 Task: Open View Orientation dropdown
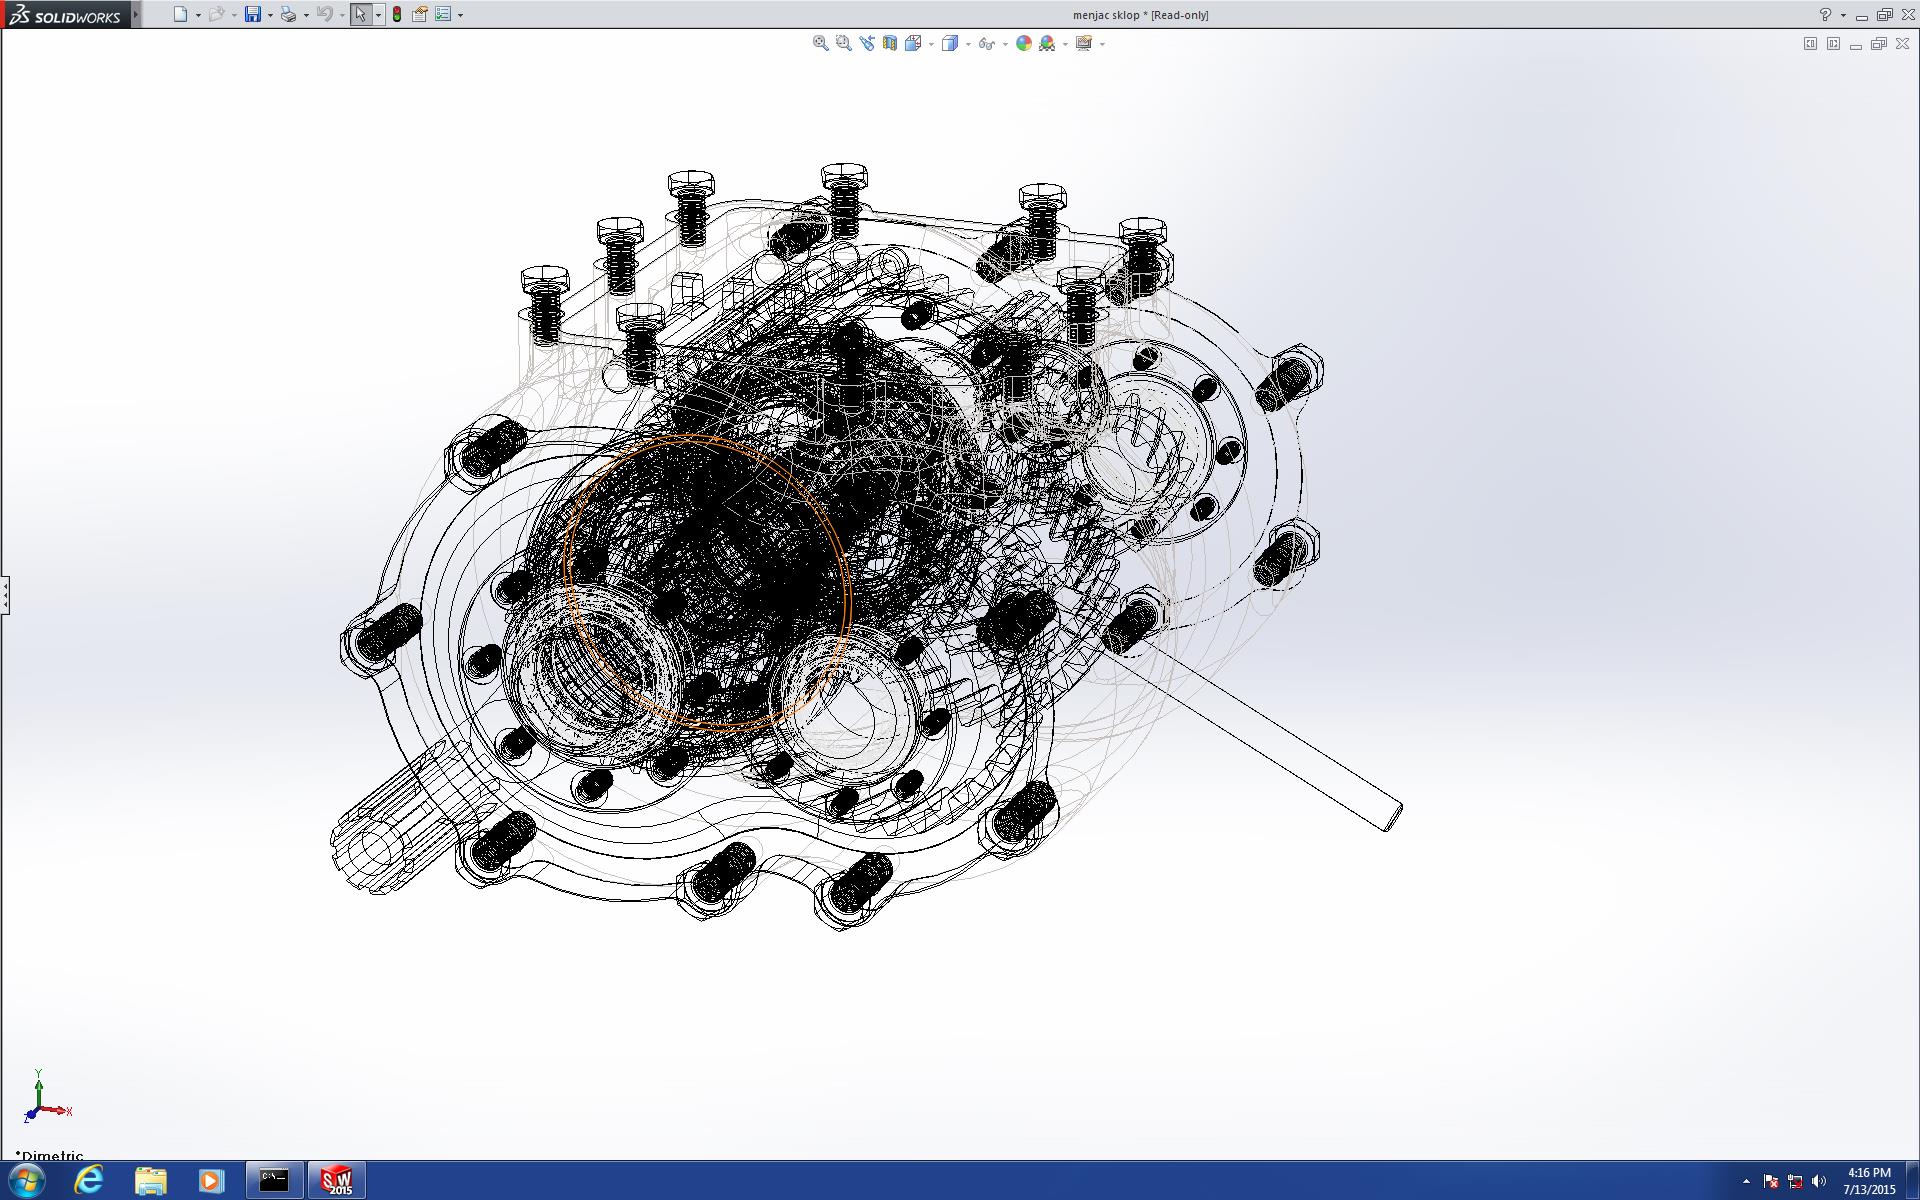[914, 43]
